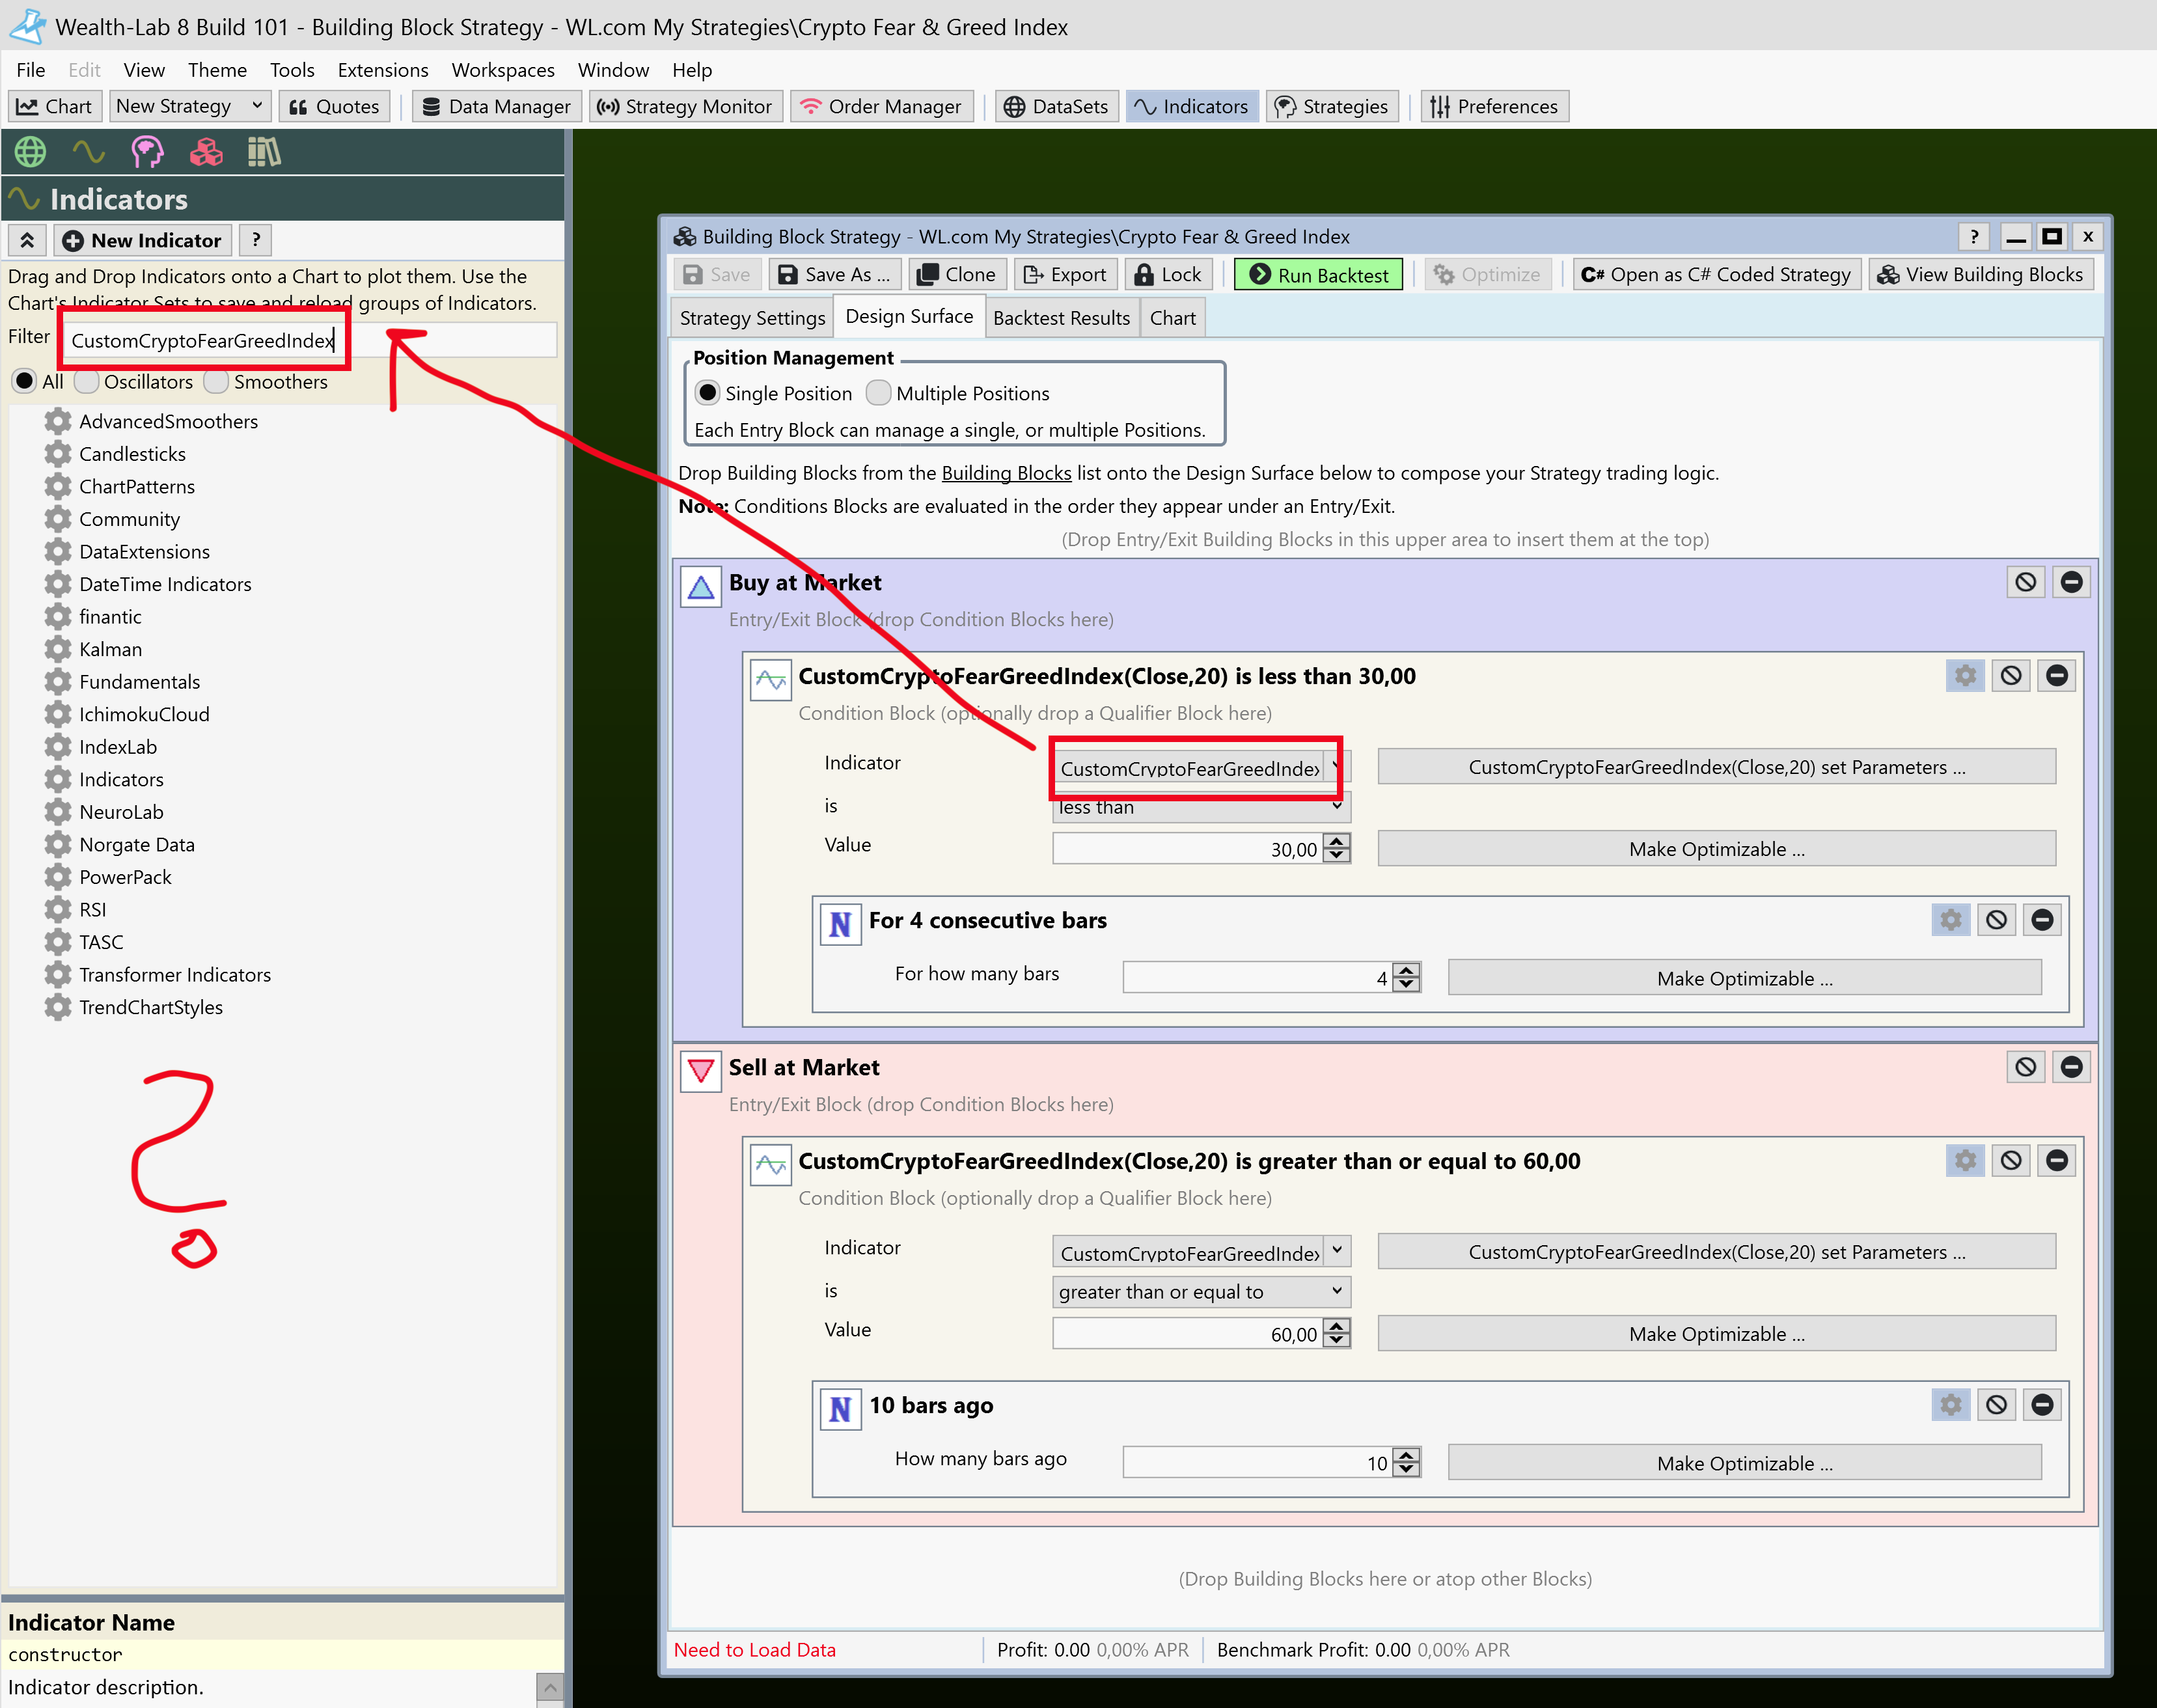
Task: Click Run Backtest button
Action: tap(1318, 275)
